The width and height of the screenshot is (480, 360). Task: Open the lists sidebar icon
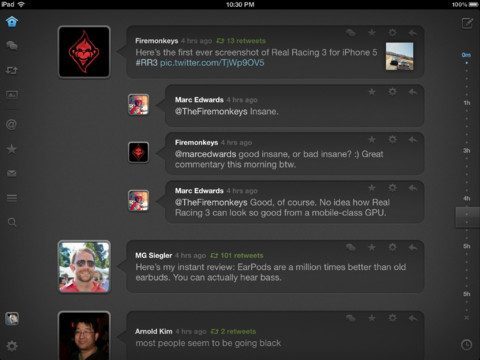[x=12, y=198]
